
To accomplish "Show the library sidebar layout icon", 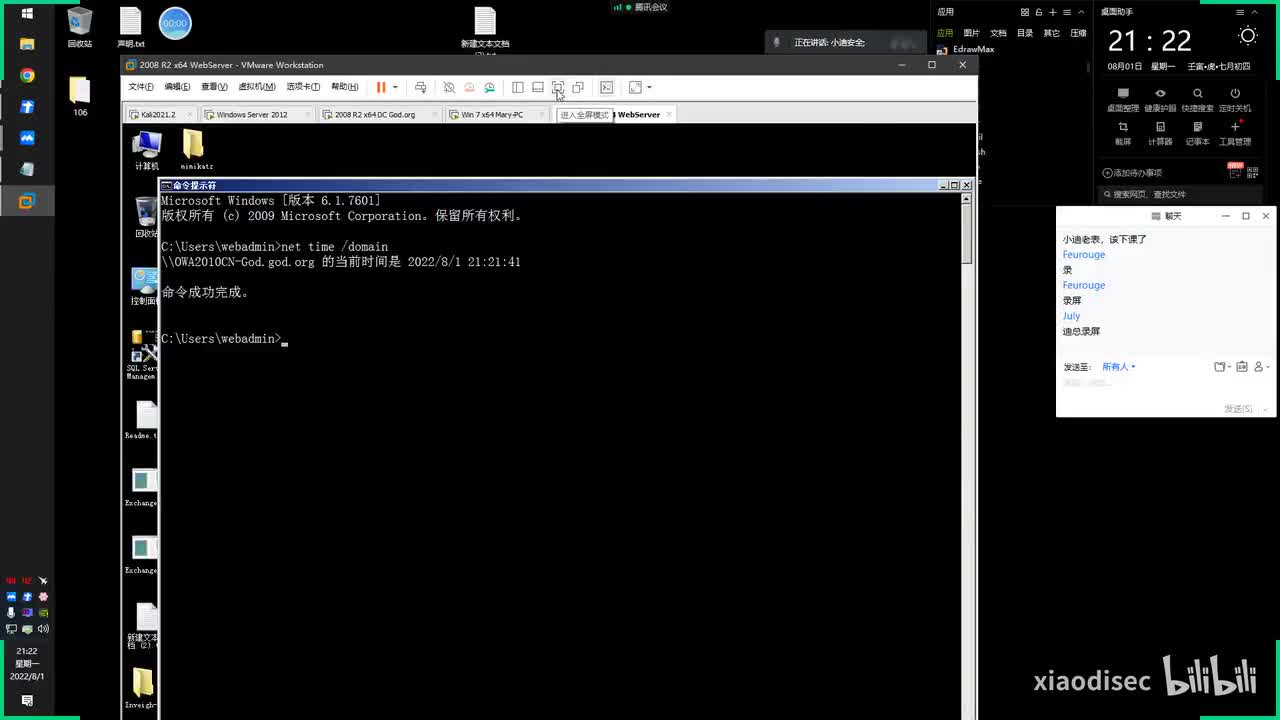I will coord(517,87).
